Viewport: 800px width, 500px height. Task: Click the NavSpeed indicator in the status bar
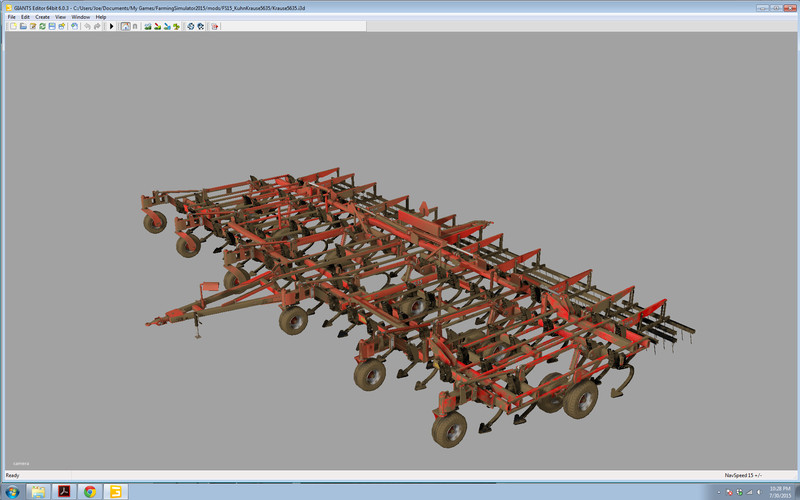(743, 475)
